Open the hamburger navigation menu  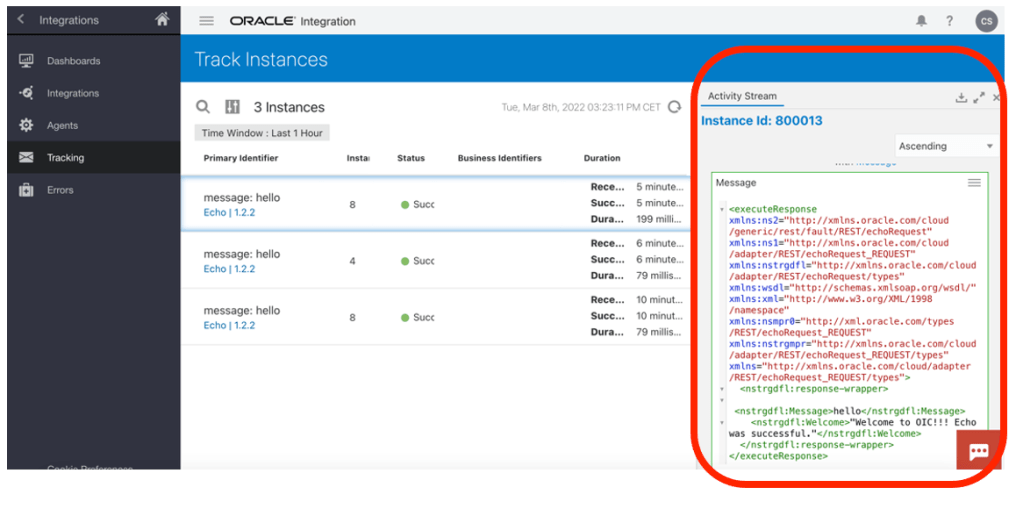[207, 21]
